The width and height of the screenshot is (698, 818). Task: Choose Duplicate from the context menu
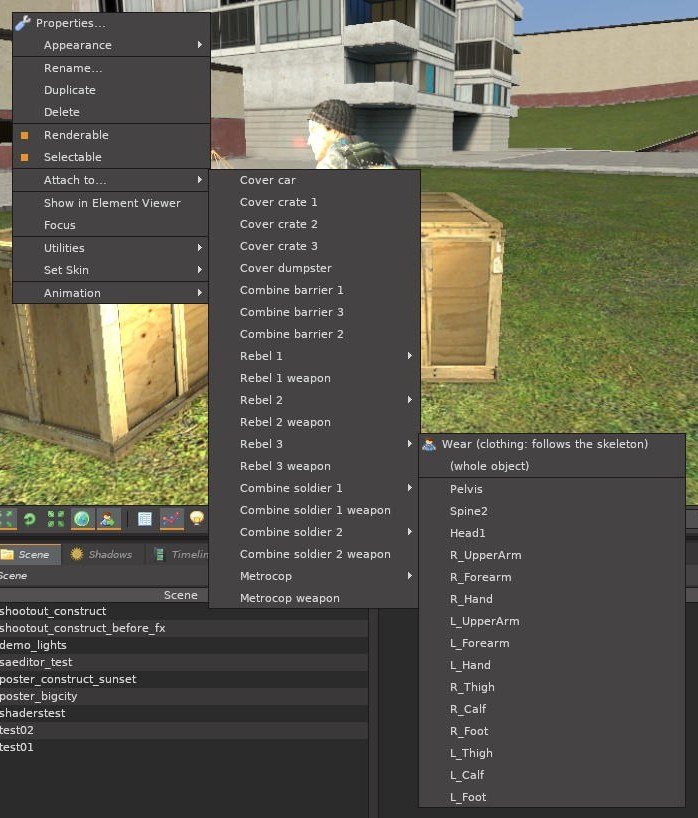coord(111,90)
